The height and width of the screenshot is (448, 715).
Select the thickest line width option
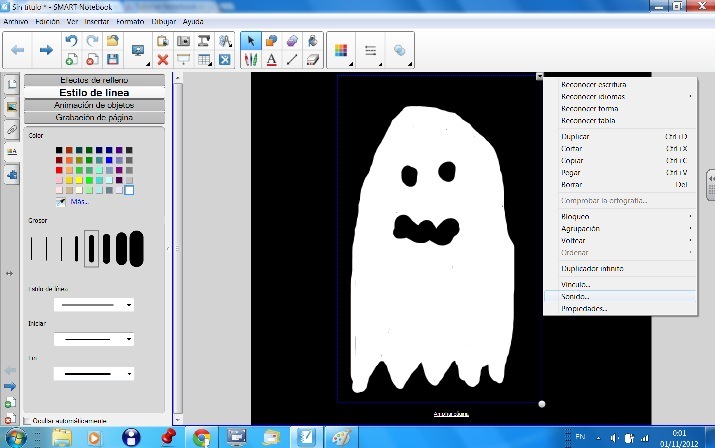pyautogui.click(x=136, y=248)
